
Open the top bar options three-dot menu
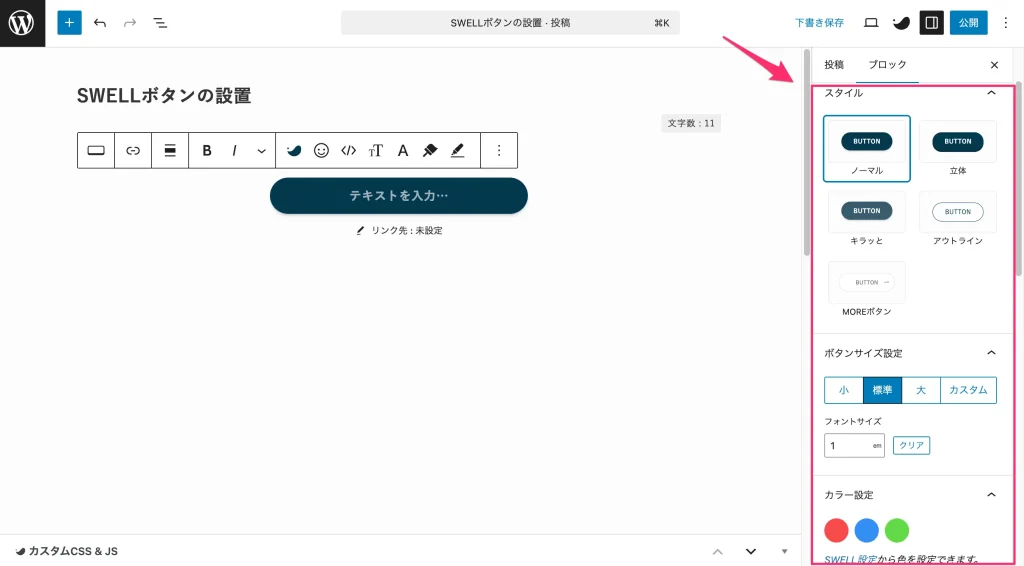[1006, 23]
